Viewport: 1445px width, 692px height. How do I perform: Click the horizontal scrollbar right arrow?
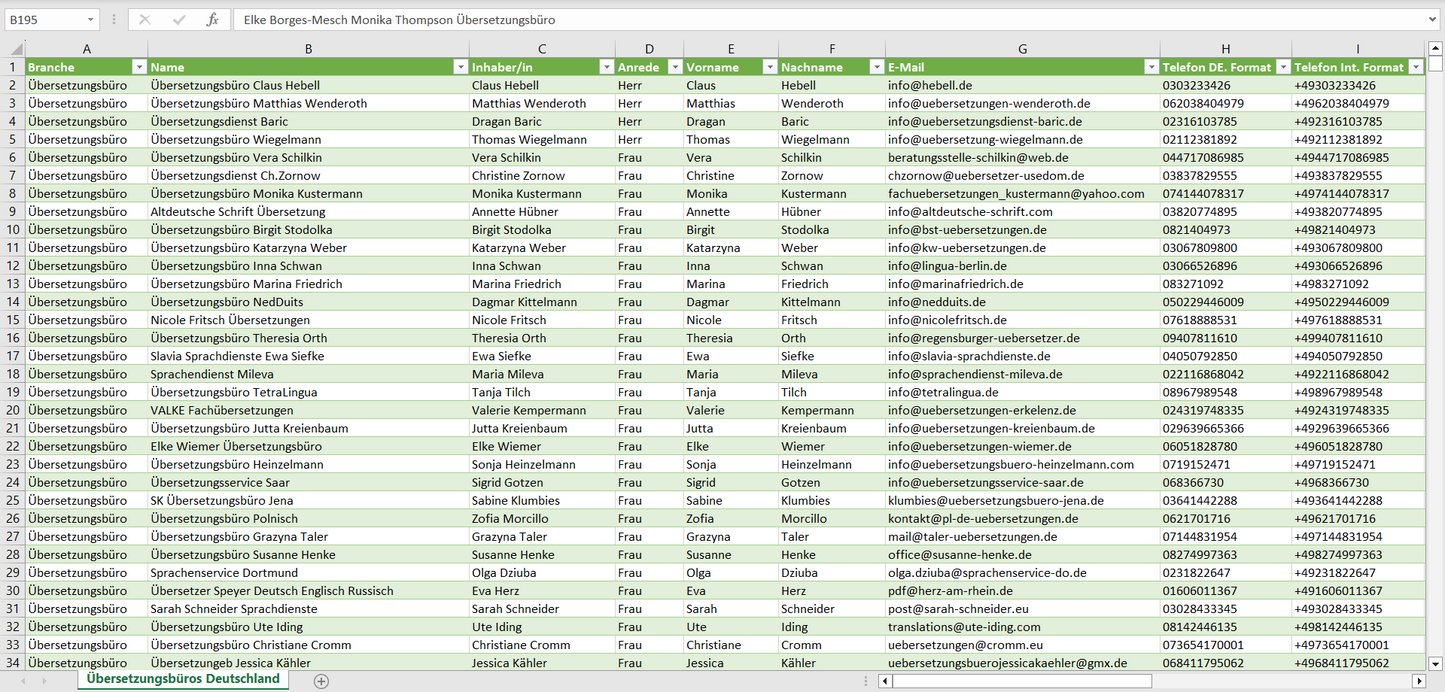[1418, 681]
